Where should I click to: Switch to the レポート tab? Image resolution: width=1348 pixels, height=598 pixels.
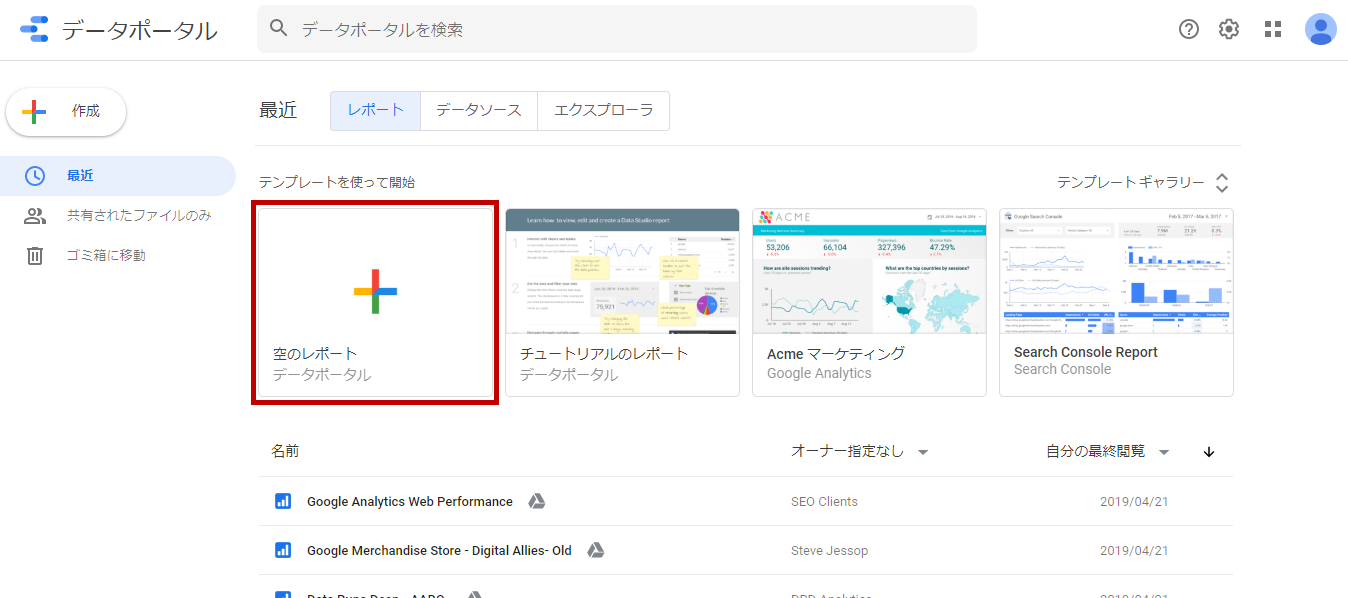pyautogui.click(x=376, y=111)
